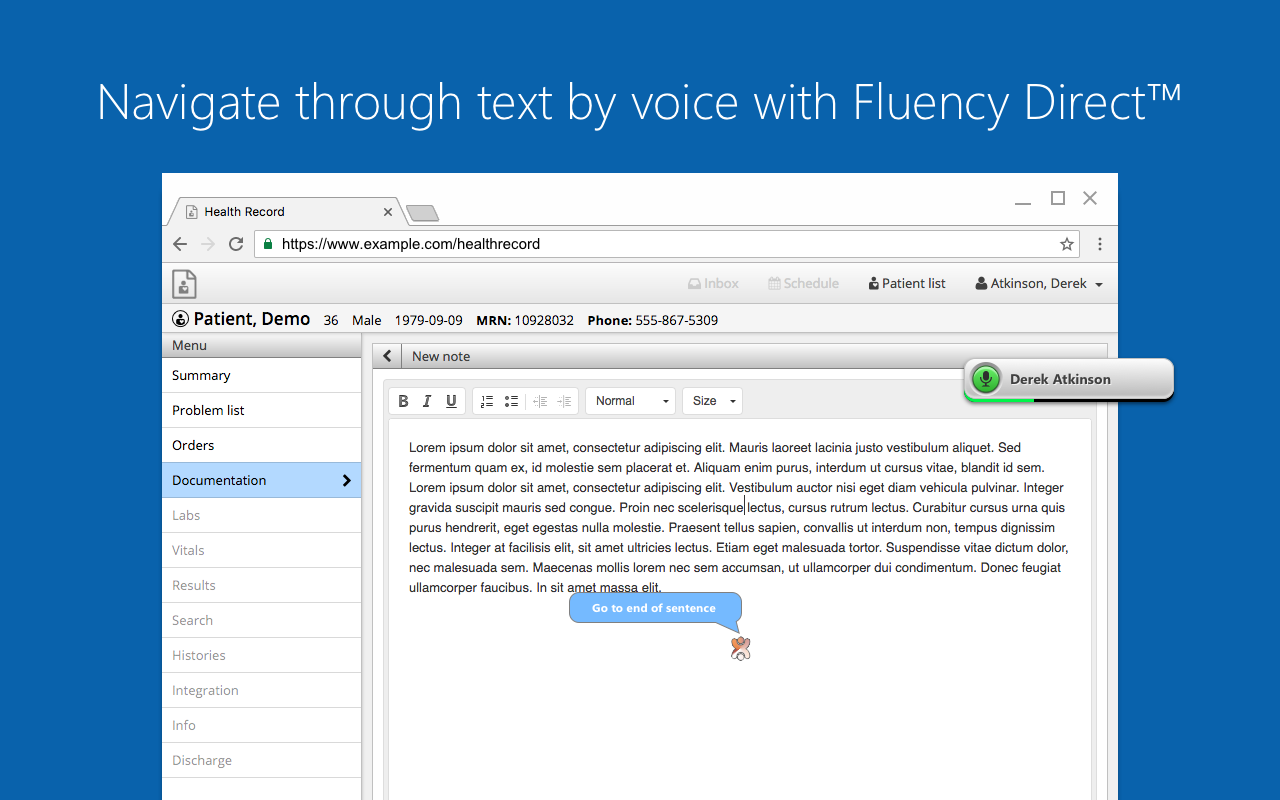Apply underline to the text
Viewport: 1280px width, 800px height.
coord(451,400)
